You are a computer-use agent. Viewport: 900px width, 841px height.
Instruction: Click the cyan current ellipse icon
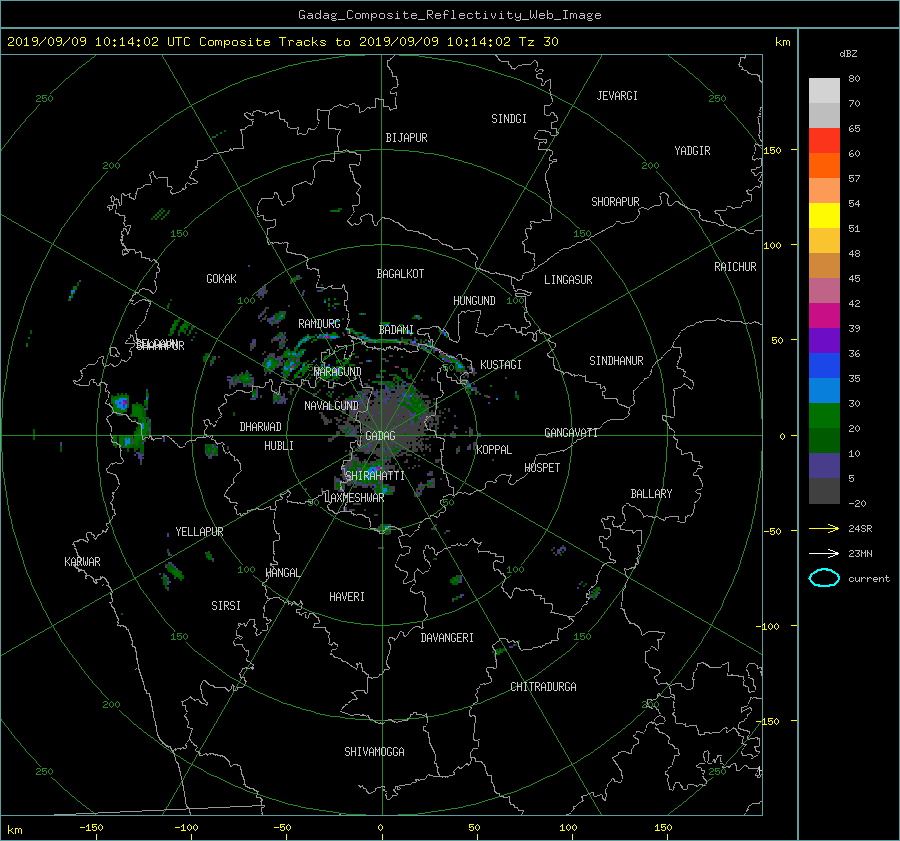coord(824,578)
